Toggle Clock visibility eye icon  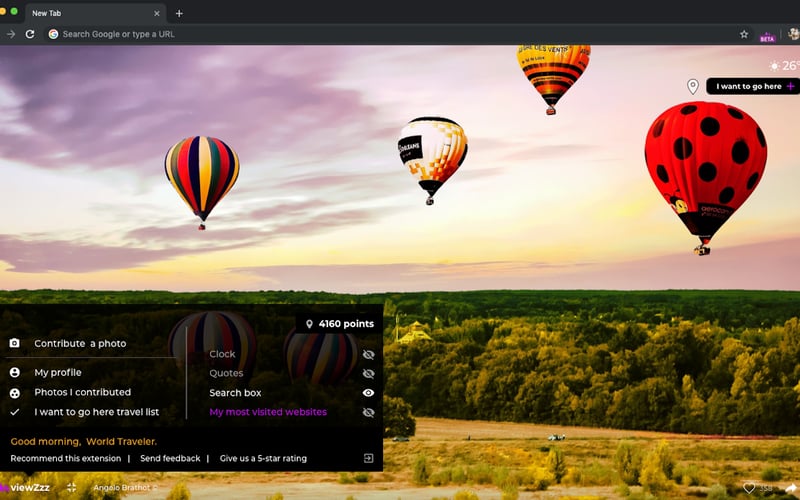click(x=368, y=354)
